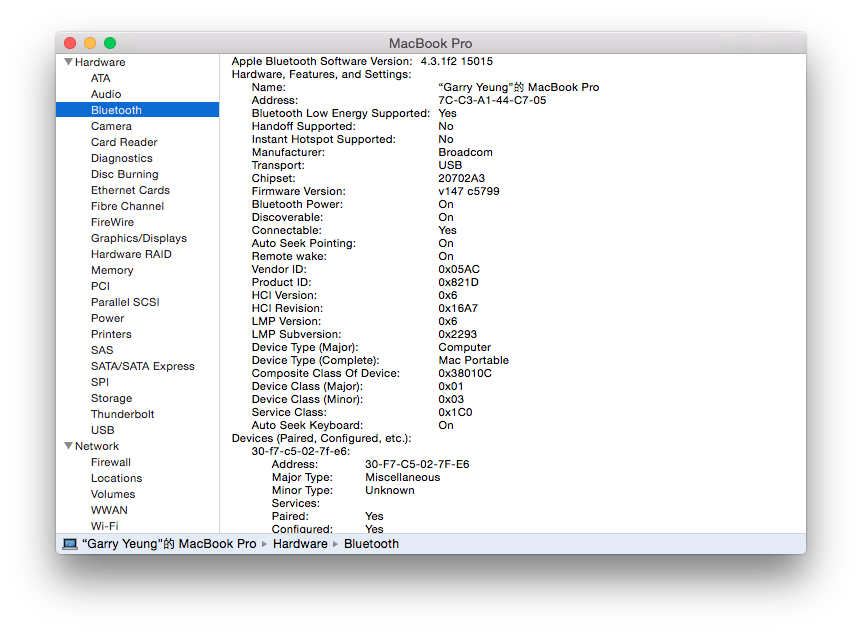862x634 pixels.
Task: Select Printers in the sidebar
Action: click(111, 333)
